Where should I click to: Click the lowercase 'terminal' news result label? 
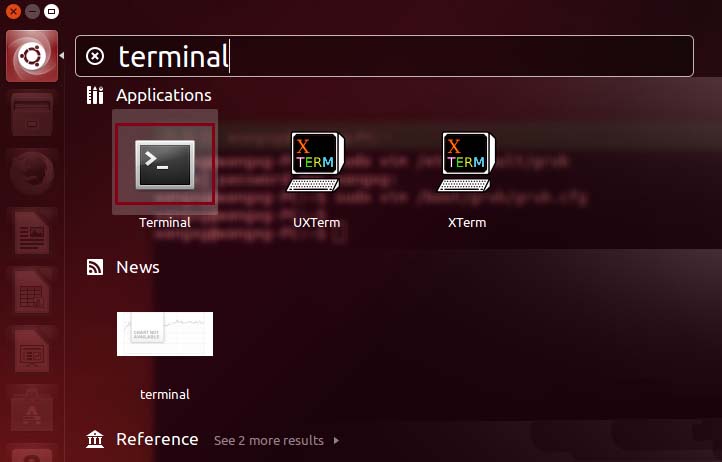(165, 394)
